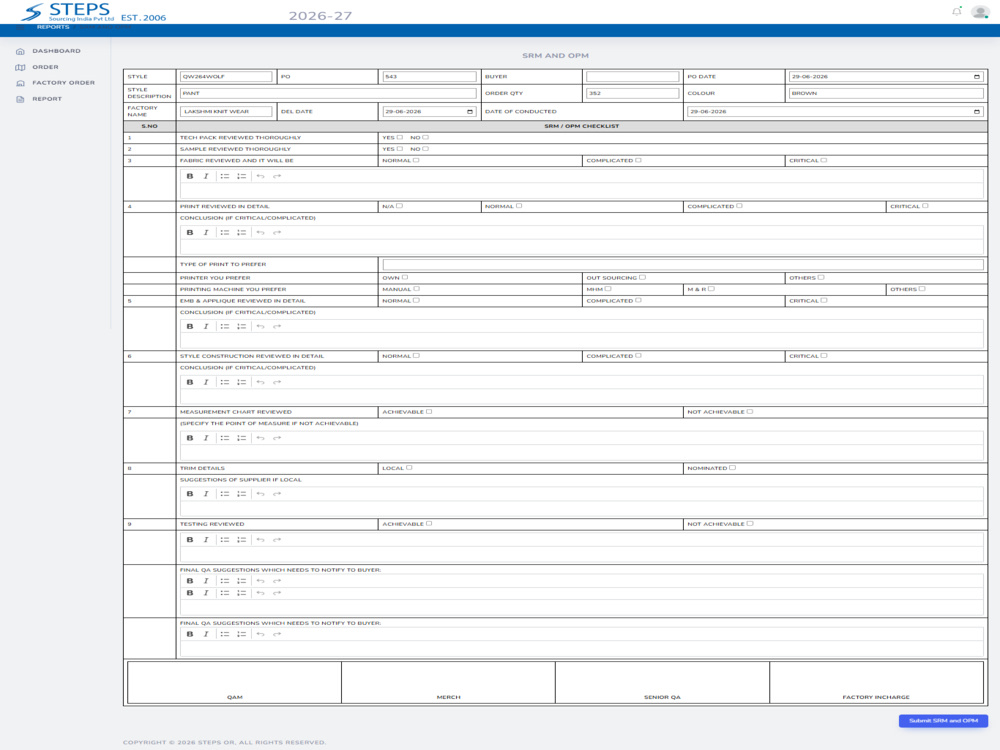
Task: Click the Report document icon in sidebar
Action: tap(20, 99)
